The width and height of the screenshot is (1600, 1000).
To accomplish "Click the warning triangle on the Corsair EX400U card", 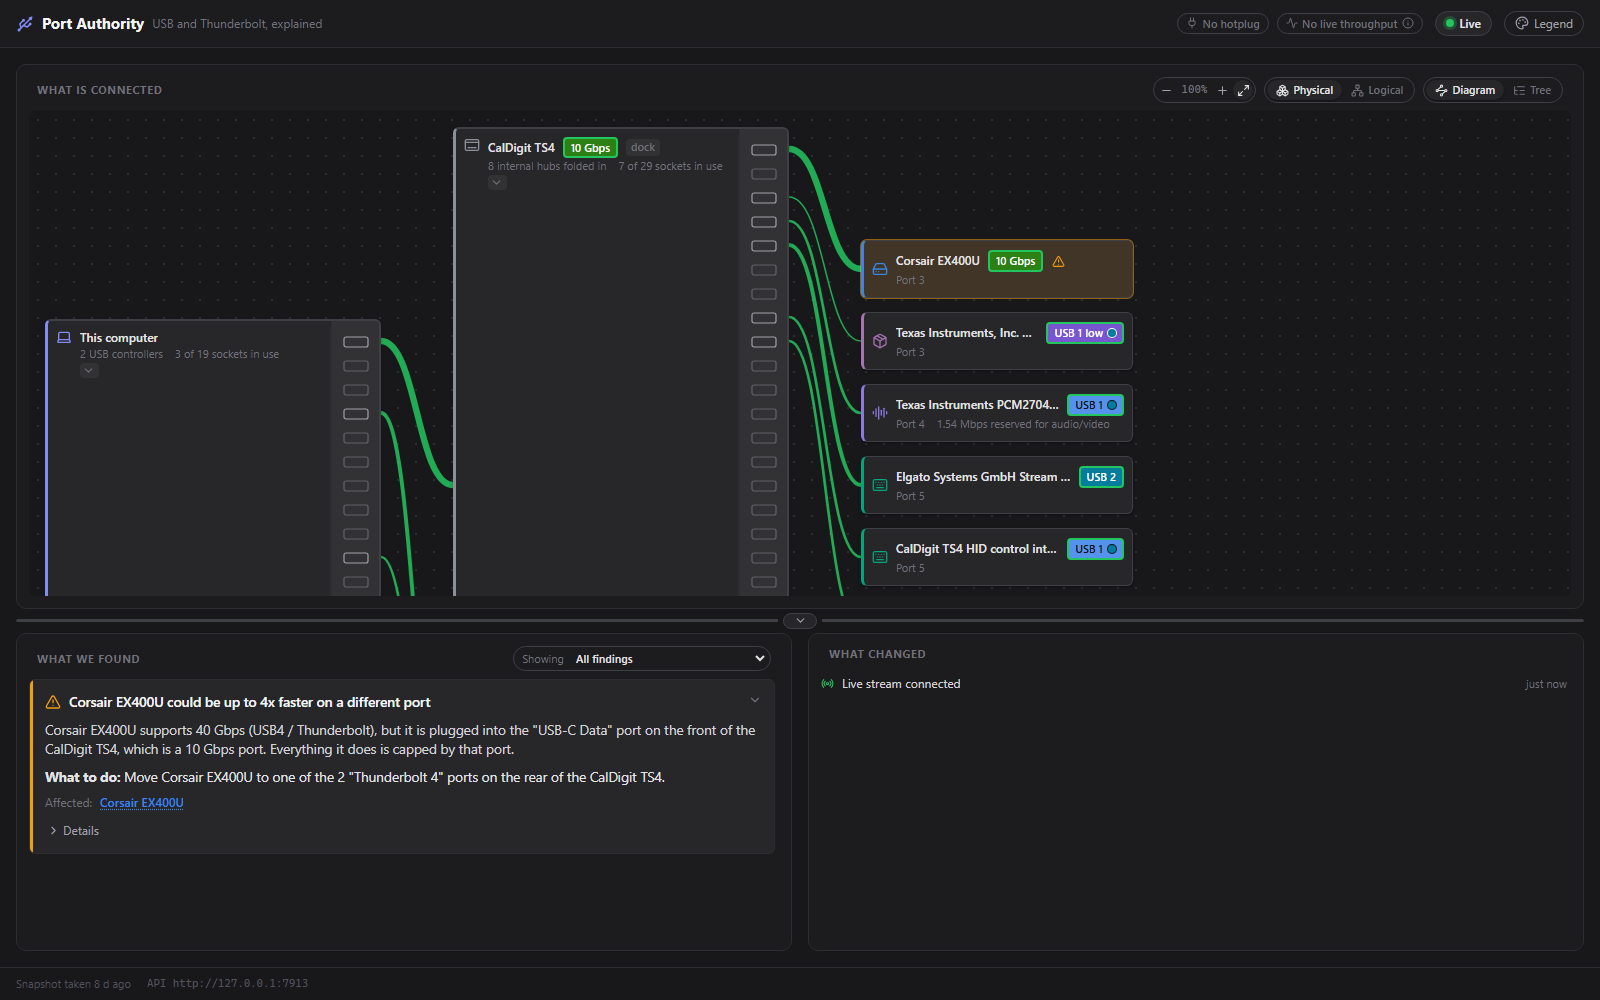I will [x=1058, y=262].
